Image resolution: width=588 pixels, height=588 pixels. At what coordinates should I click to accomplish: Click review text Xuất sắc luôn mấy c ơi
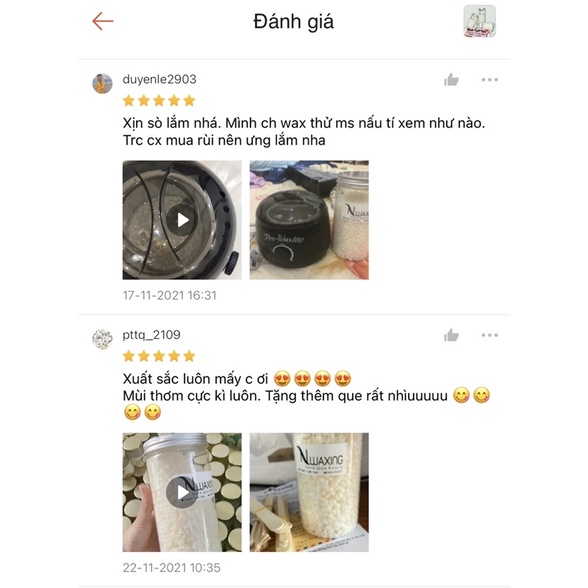click(195, 379)
